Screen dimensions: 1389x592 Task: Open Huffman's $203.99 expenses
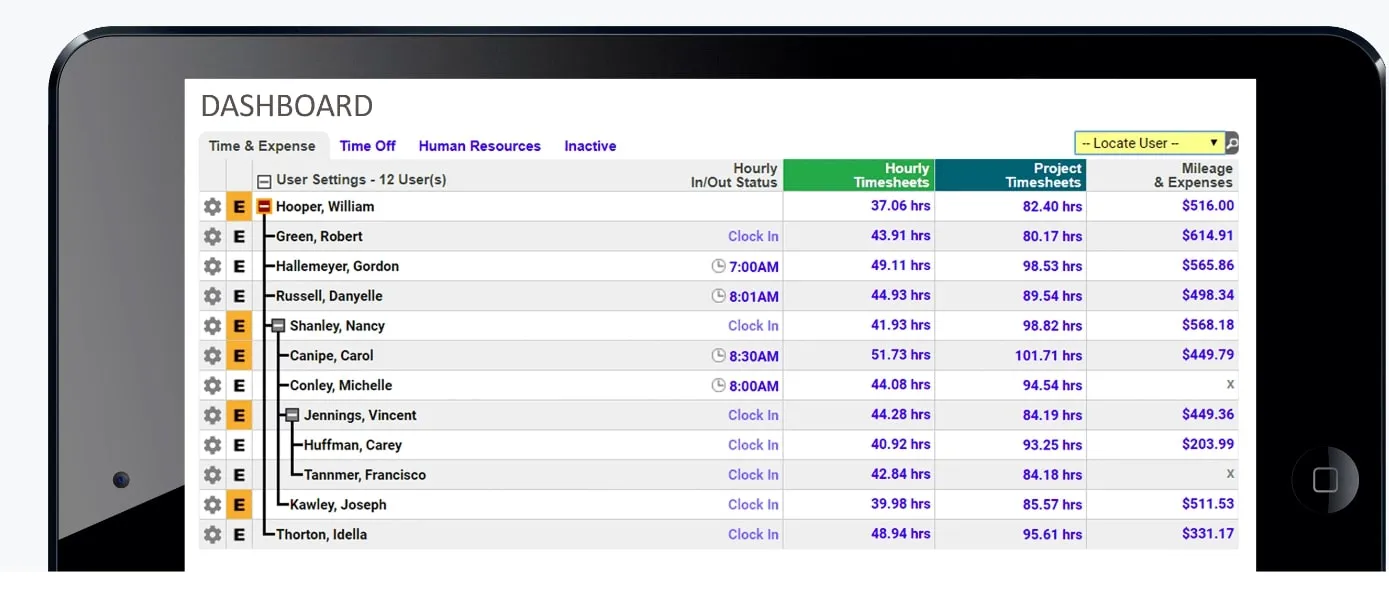point(1208,444)
